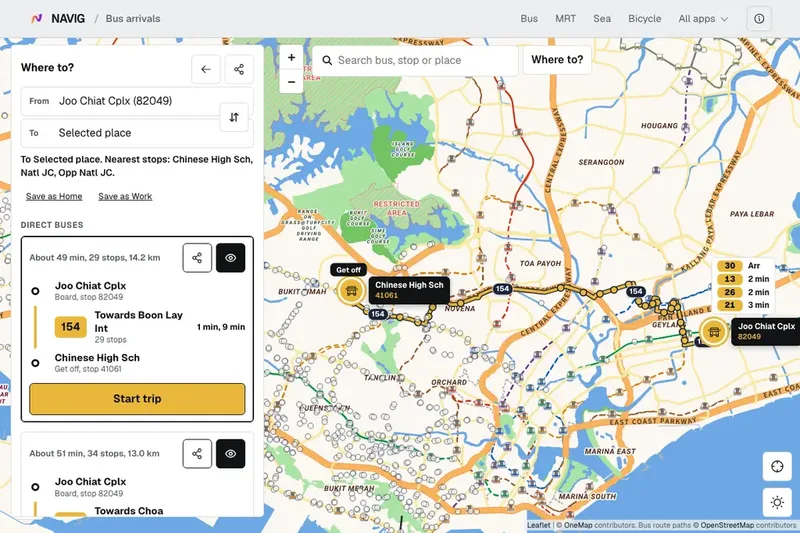Screen dimensions: 800x533
Task: Click 'DIRECT BUSES' heading
Action: tap(52, 225)
